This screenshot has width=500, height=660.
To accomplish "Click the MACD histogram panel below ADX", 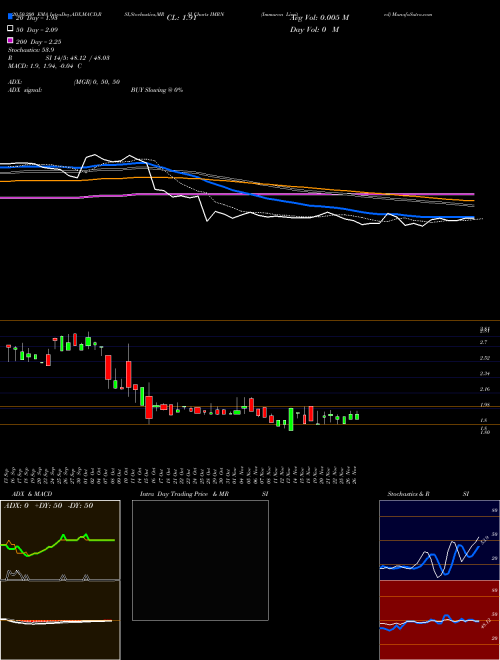I will [x=60, y=620].
